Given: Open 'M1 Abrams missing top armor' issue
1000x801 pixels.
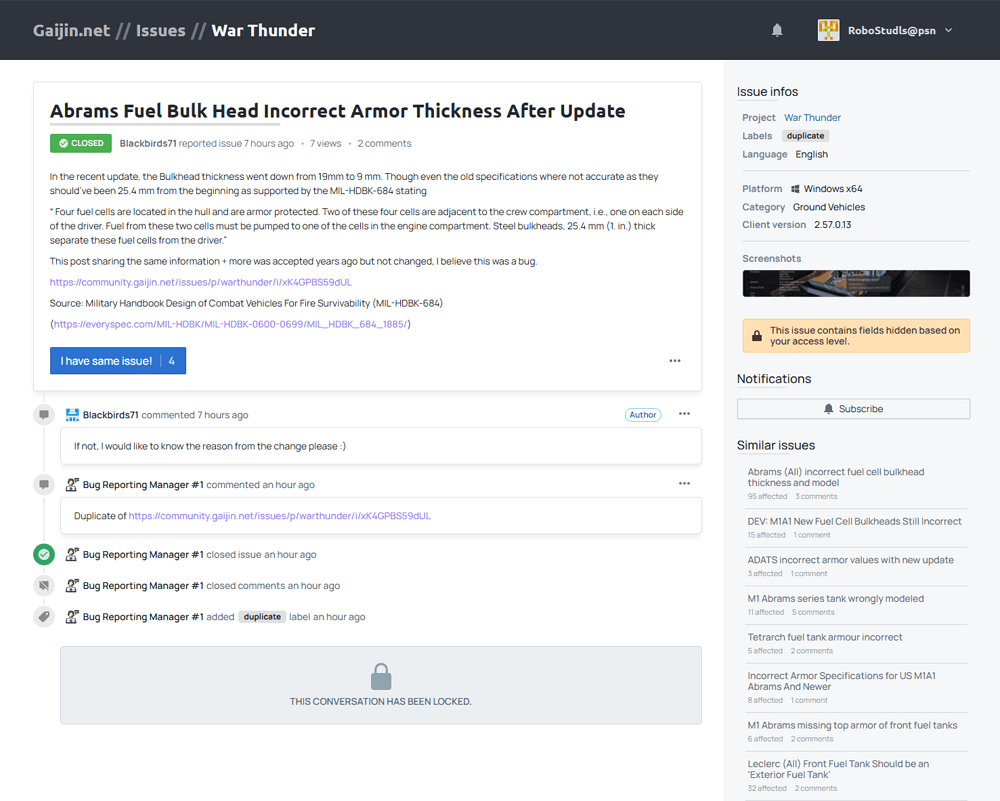Looking at the screenshot, I should click(853, 725).
